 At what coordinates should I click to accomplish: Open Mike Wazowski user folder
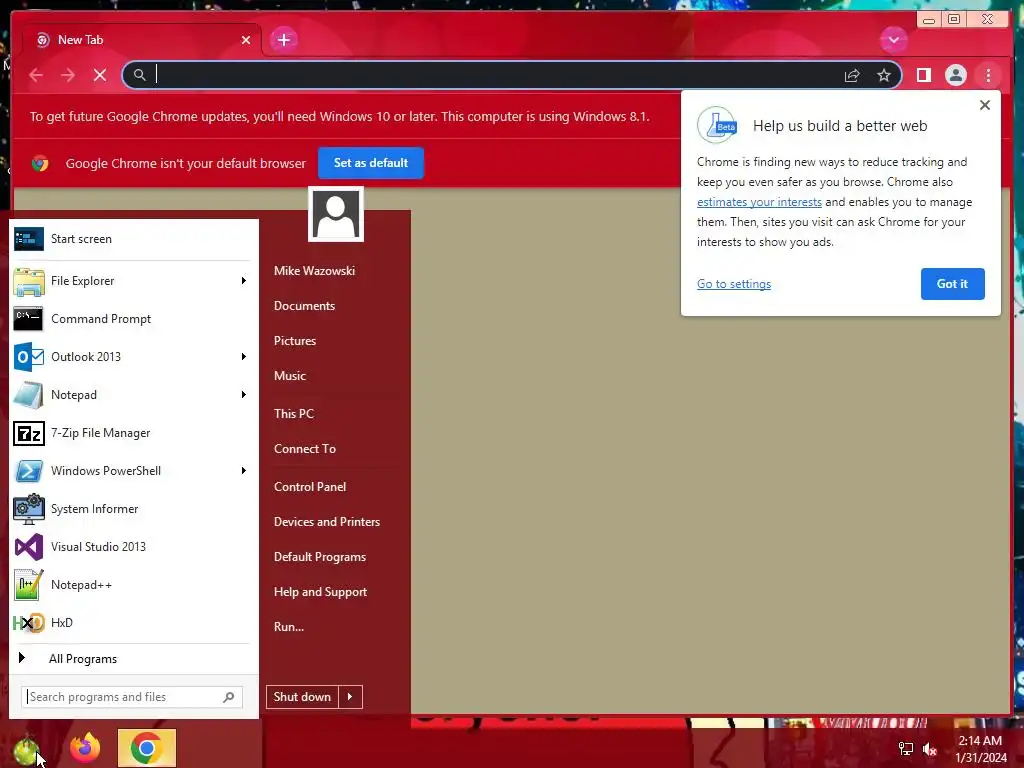coord(314,270)
